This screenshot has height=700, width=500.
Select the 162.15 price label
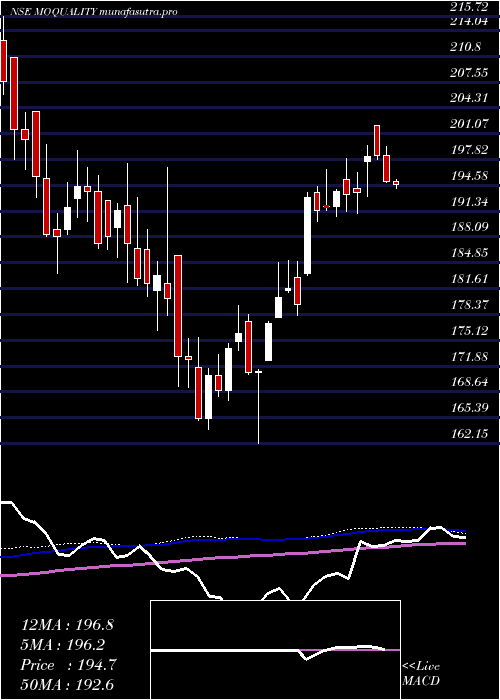(x=467, y=433)
